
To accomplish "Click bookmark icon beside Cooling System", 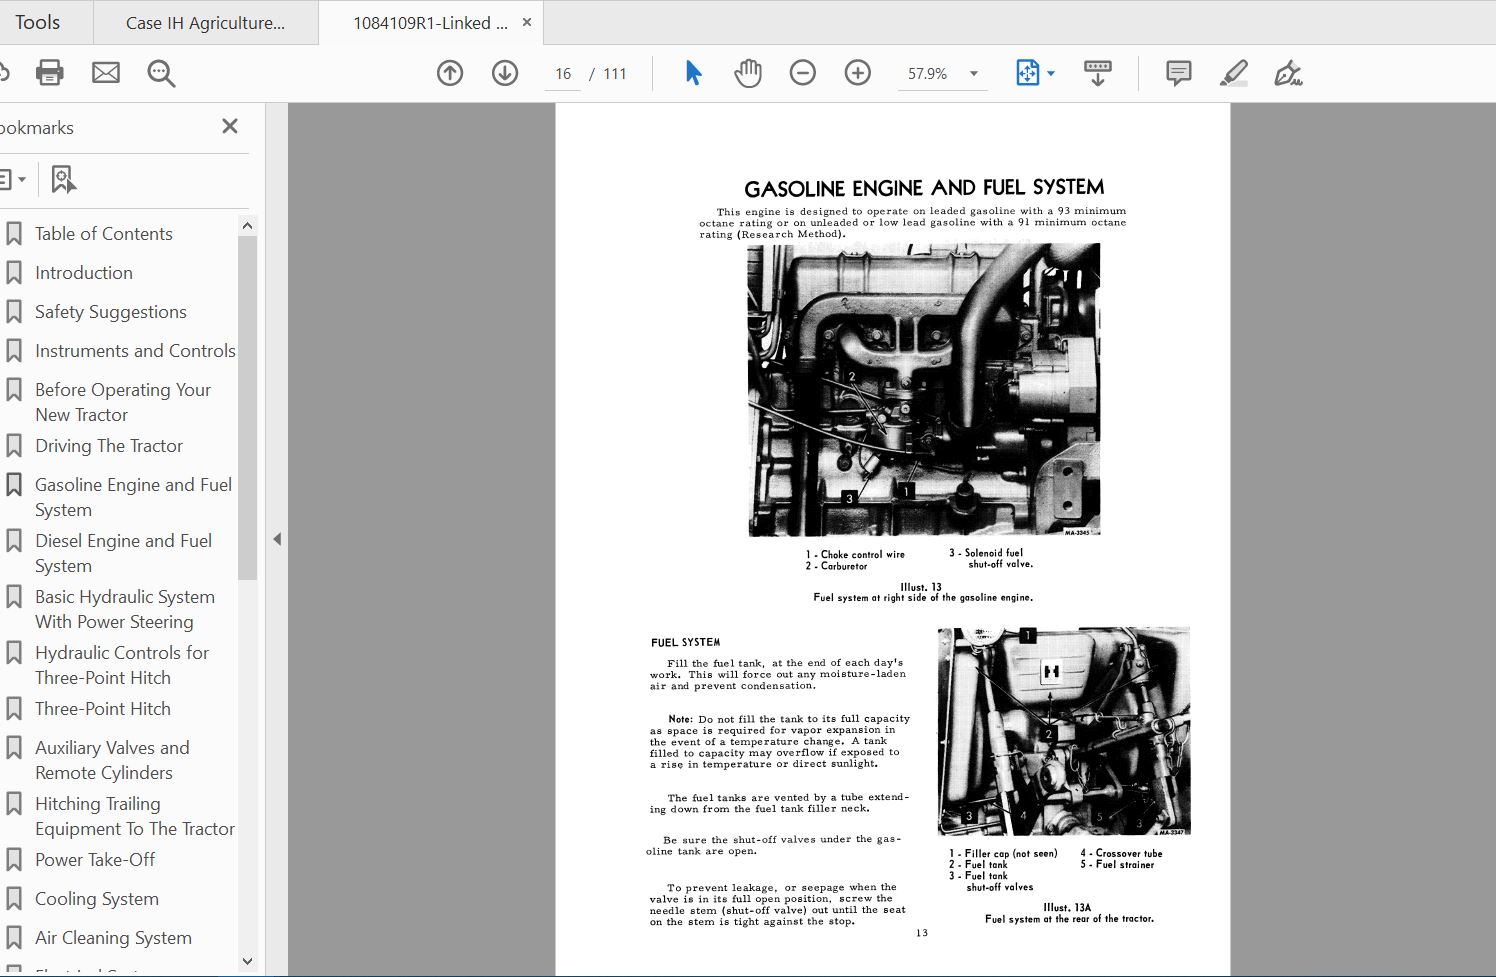I will tap(14, 898).
